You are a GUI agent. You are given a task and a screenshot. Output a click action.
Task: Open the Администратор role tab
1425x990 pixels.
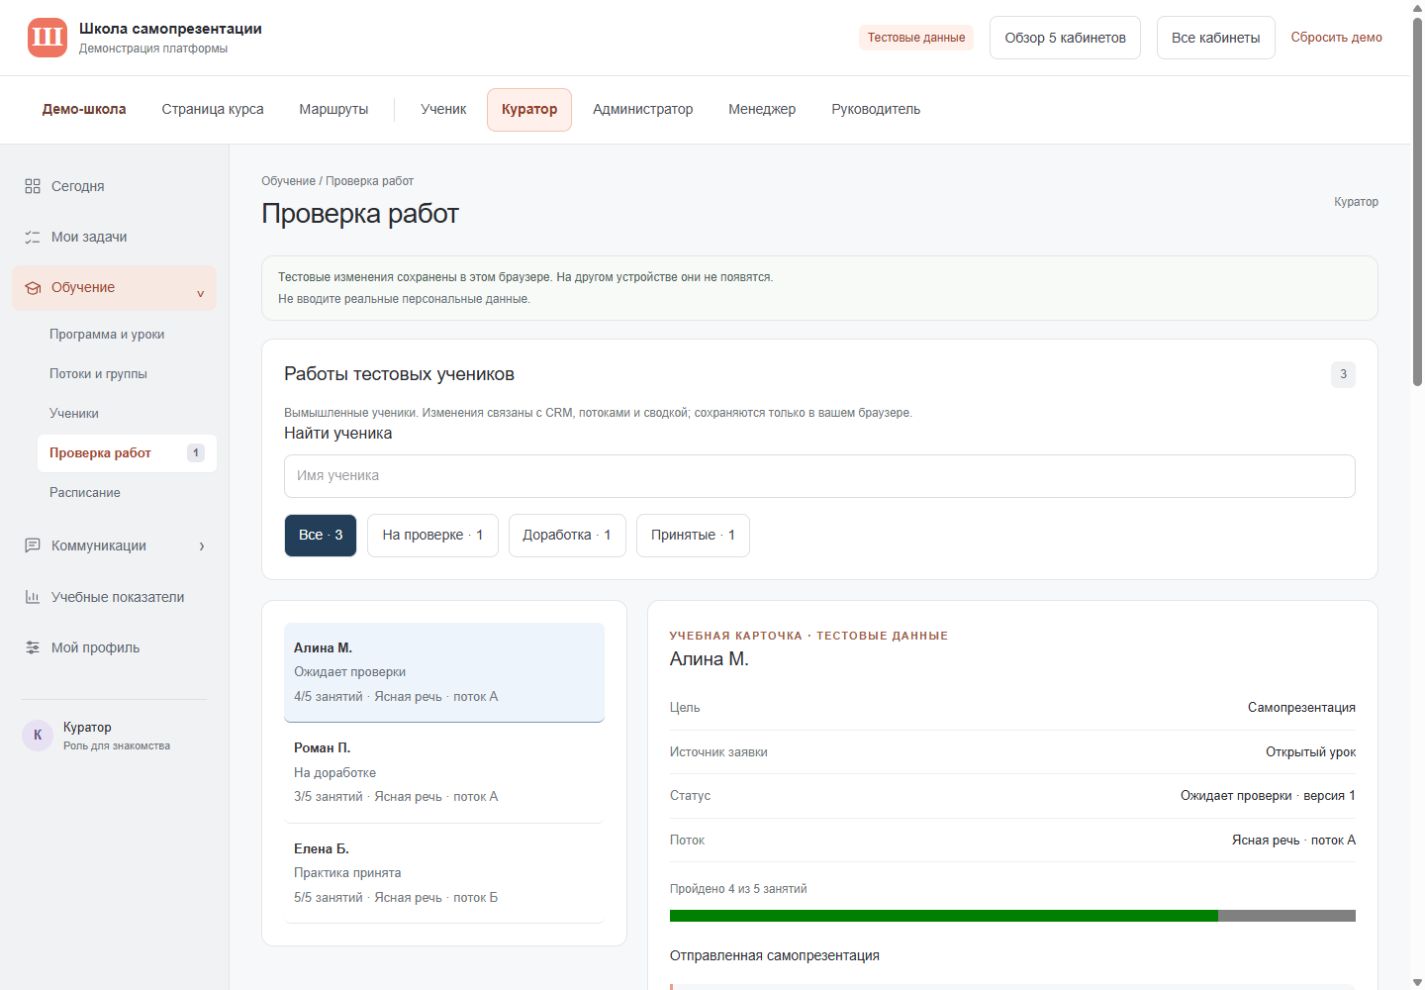pyautogui.click(x=643, y=109)
